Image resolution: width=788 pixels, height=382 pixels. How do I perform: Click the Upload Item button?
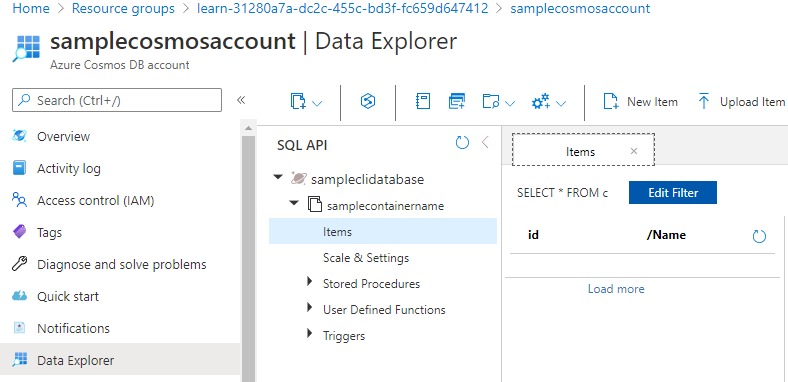(741, 102)
